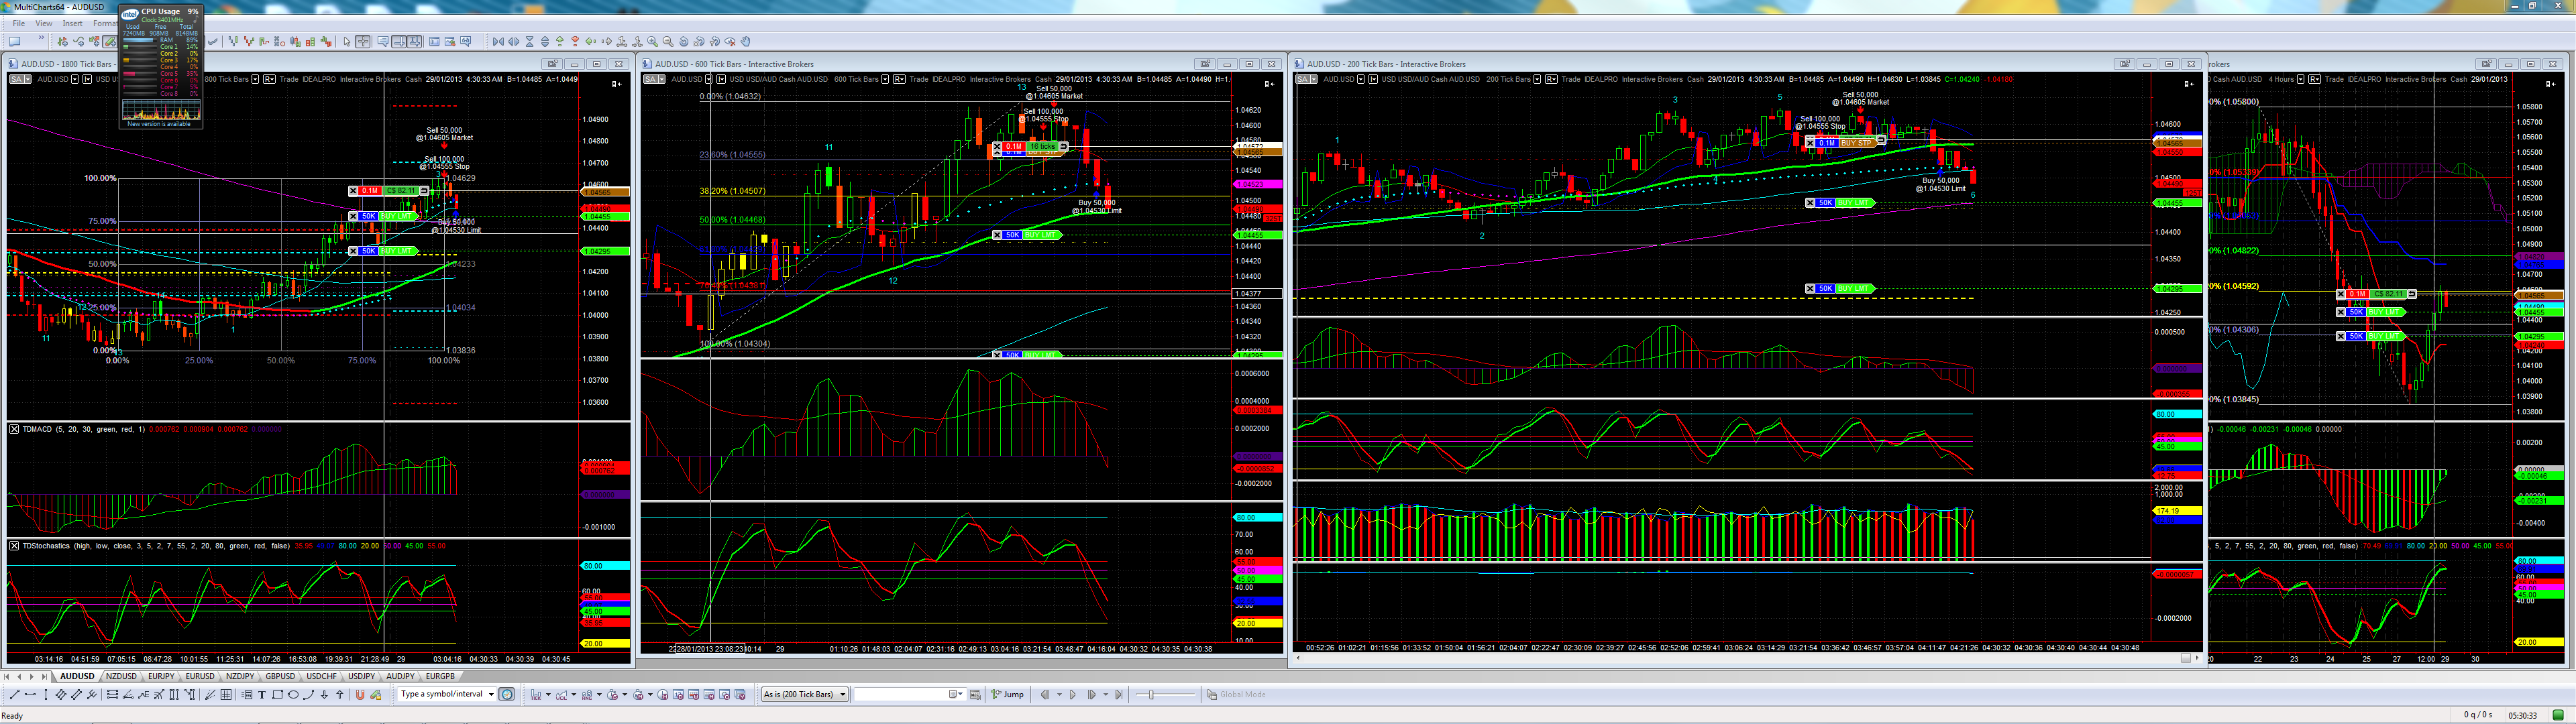Click the red down arrow toolbar icon
The height and width of the screenshot is (724, 2576).
click(575, 41)
